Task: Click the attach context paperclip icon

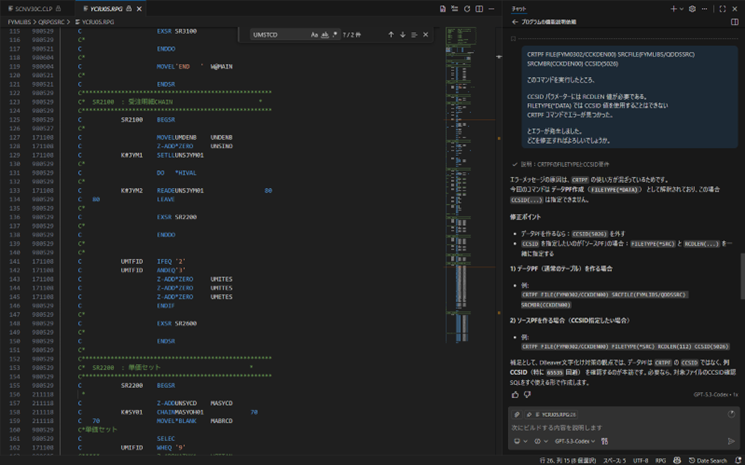Action: [517, 413]
